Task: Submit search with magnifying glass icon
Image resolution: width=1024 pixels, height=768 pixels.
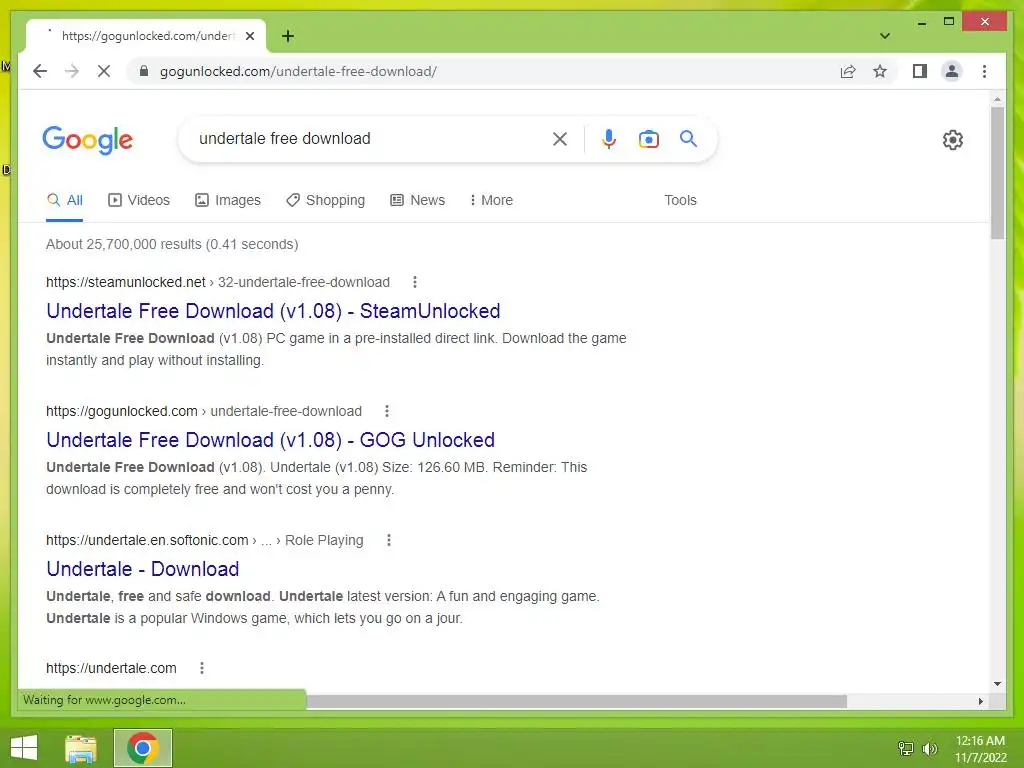Action: pos(688,138)
